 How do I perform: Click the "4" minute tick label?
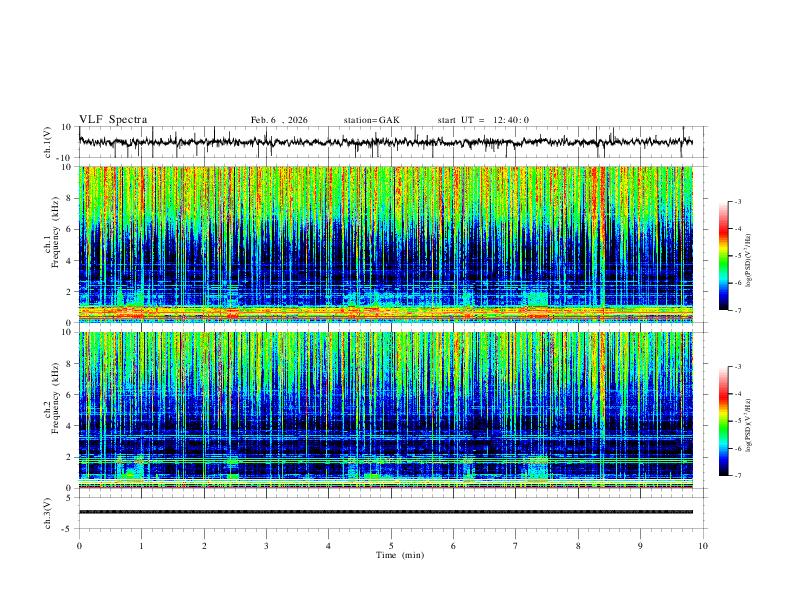pyautogui.click(x=329, y=546)
